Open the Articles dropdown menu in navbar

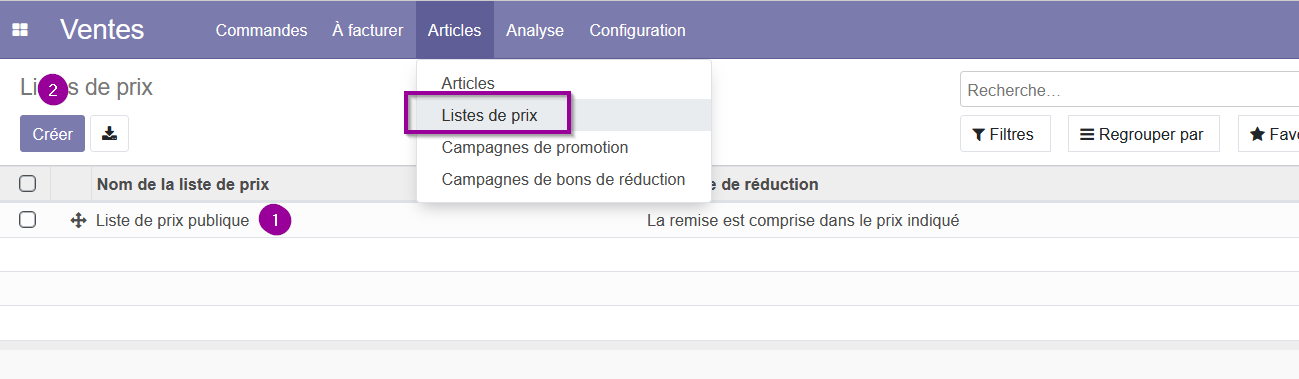click(x=454, y=30)
